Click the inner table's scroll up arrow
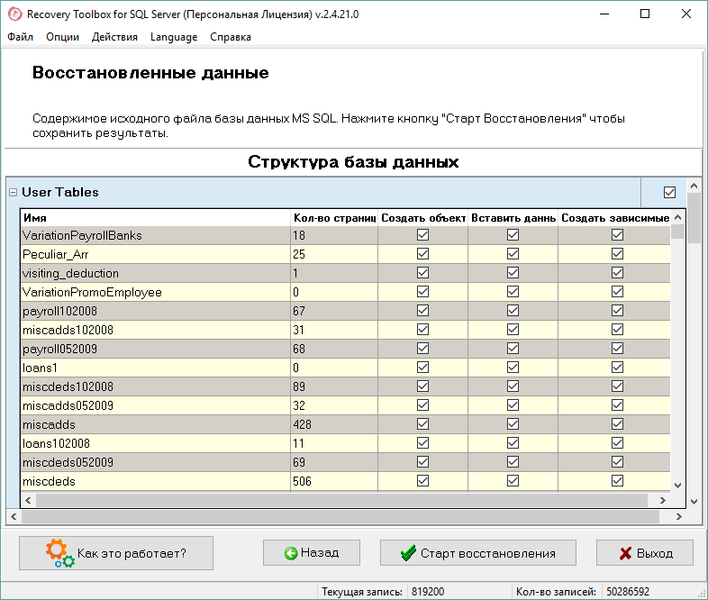The height and width of the screenshot is (600, 708). click(678, 218)
